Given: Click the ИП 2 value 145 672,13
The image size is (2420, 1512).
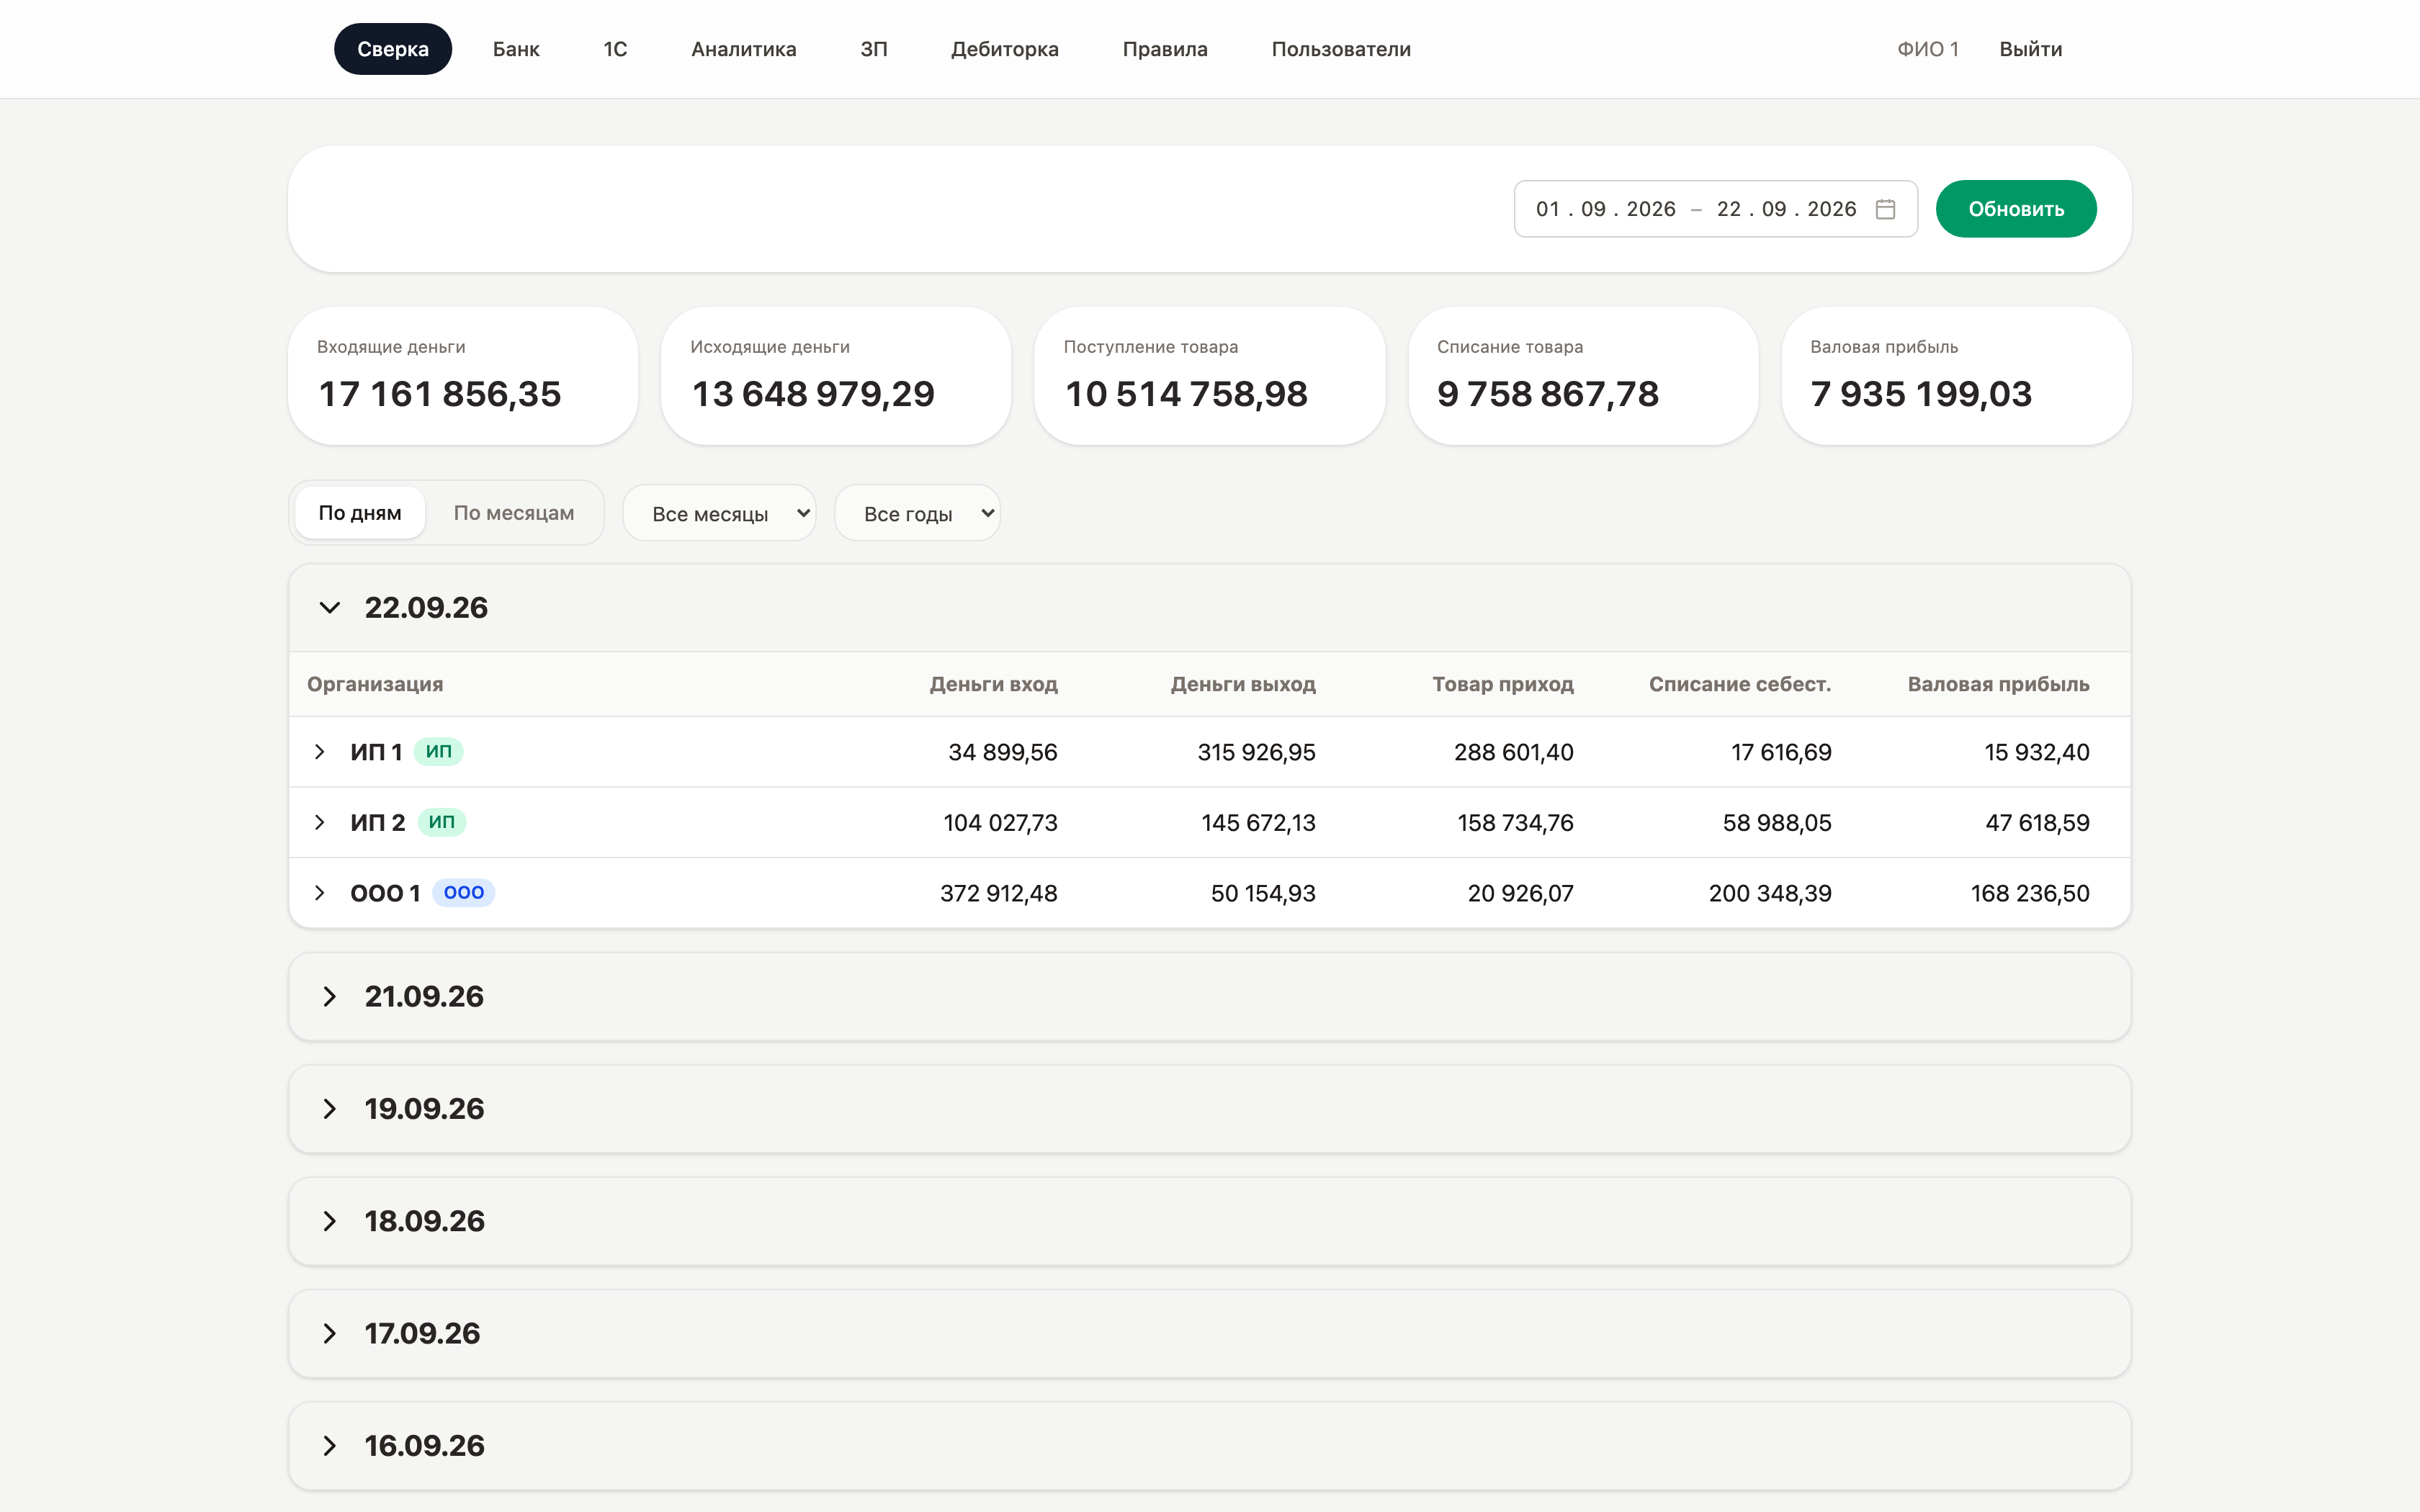Looking at the screenshot, I should pos(1258,823).
